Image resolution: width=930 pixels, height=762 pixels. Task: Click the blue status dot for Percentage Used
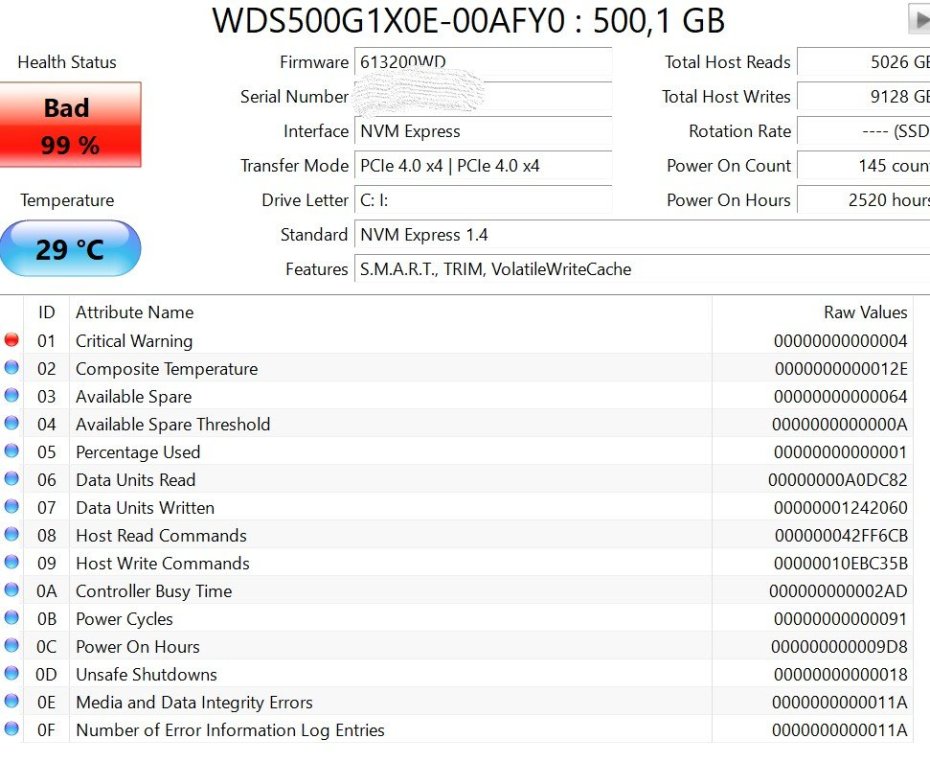11,451
